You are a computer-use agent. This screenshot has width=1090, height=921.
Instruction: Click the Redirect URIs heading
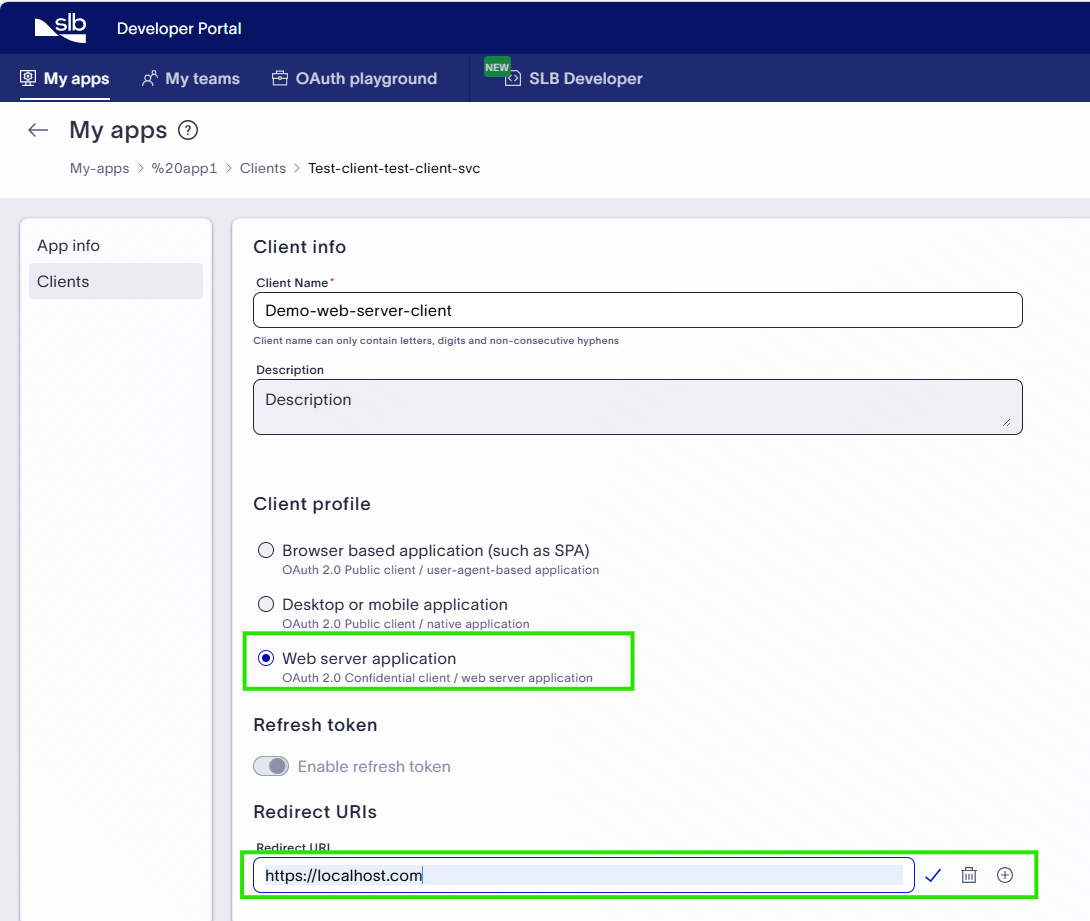(315, 812)
